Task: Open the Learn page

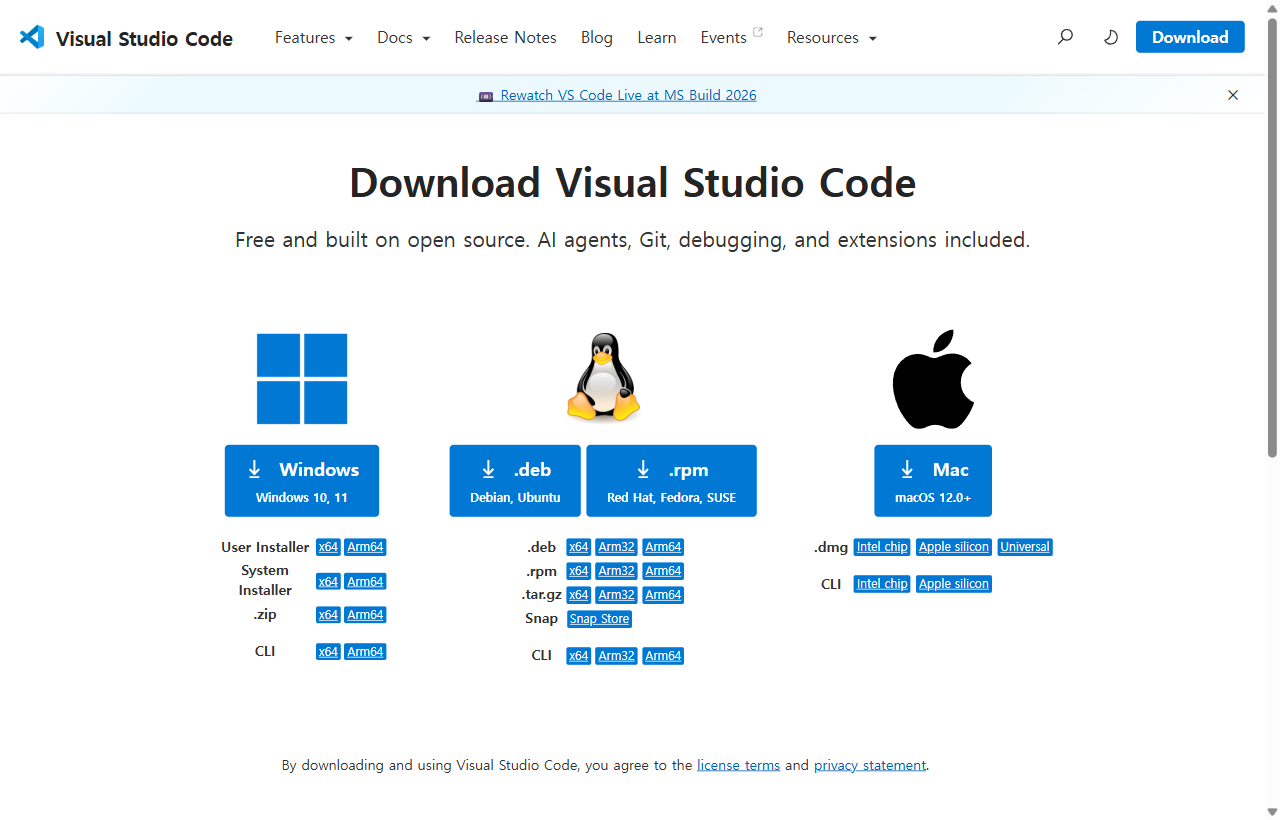Action: tap(657, 37)
